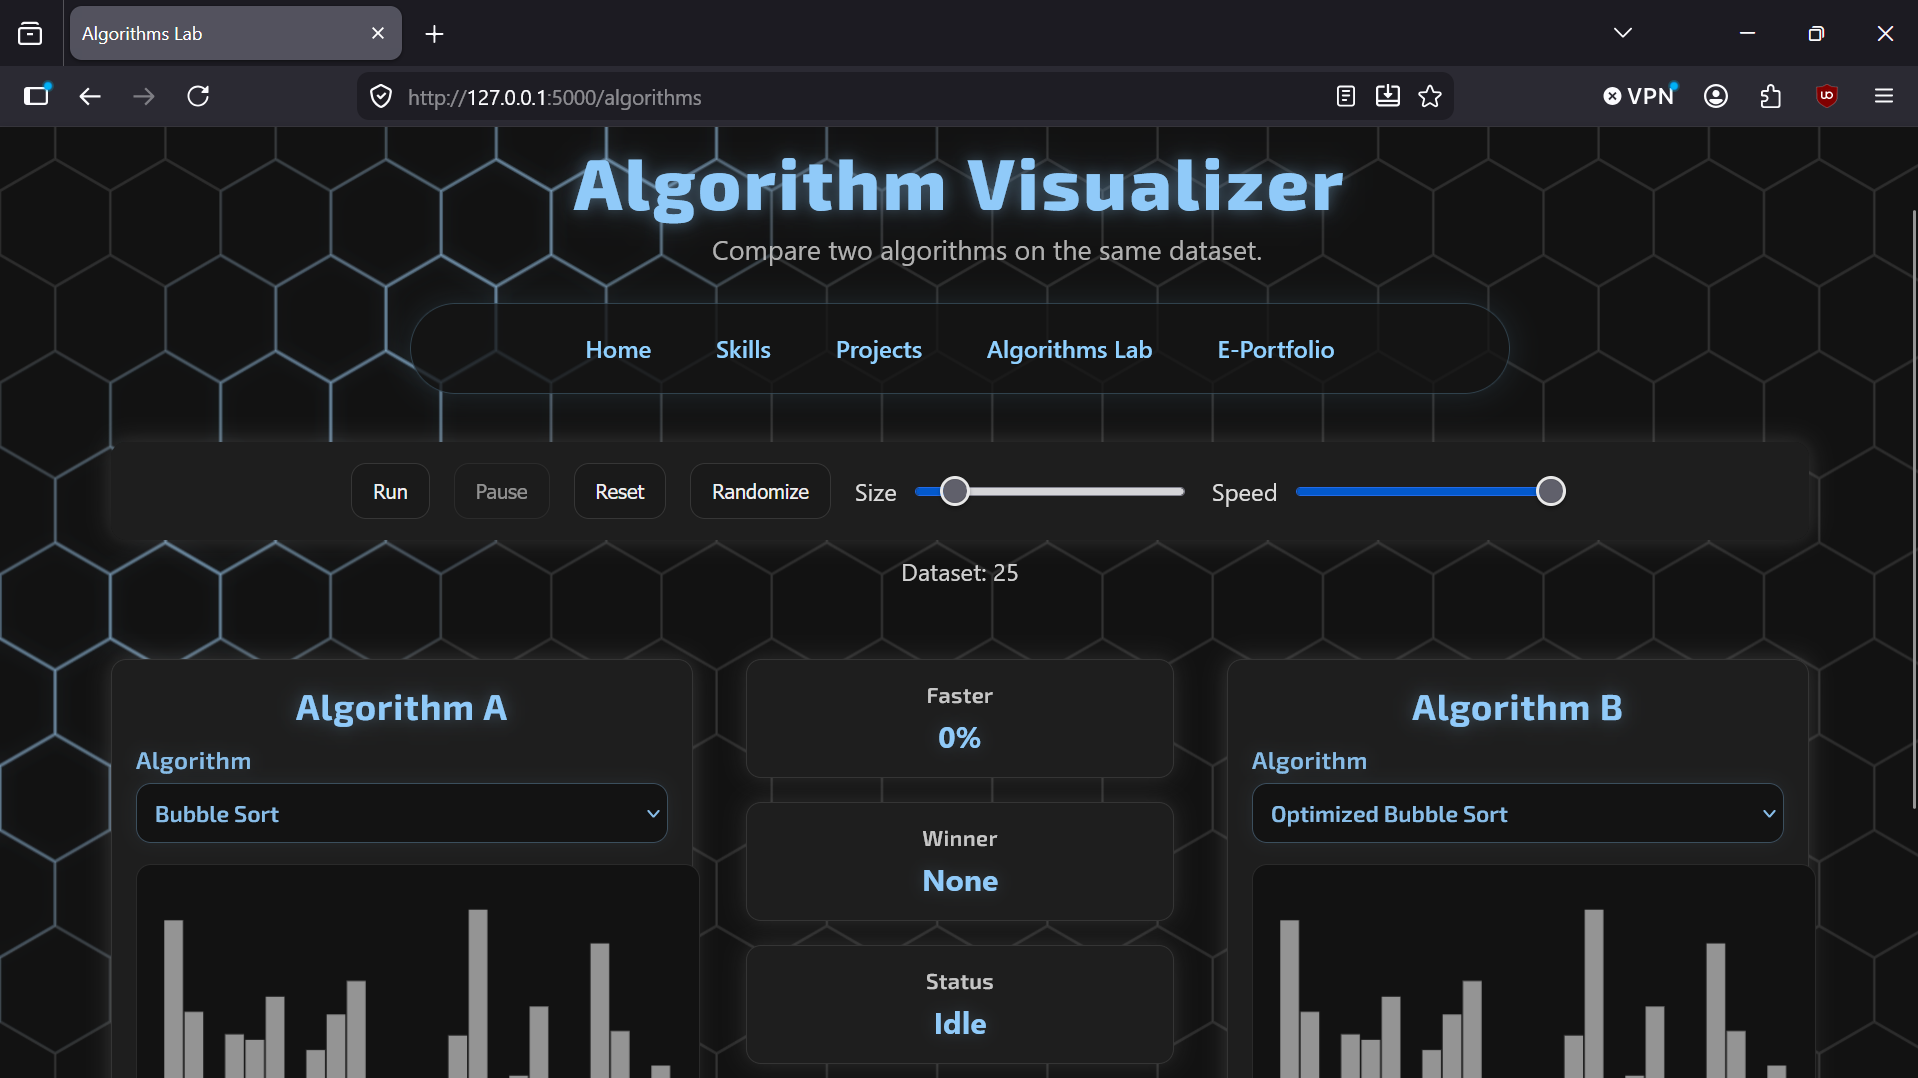Viewport: 1918px width, 1078px height.
Task: Close the Algorithms Lab browser tab
Action: (378, 33)
